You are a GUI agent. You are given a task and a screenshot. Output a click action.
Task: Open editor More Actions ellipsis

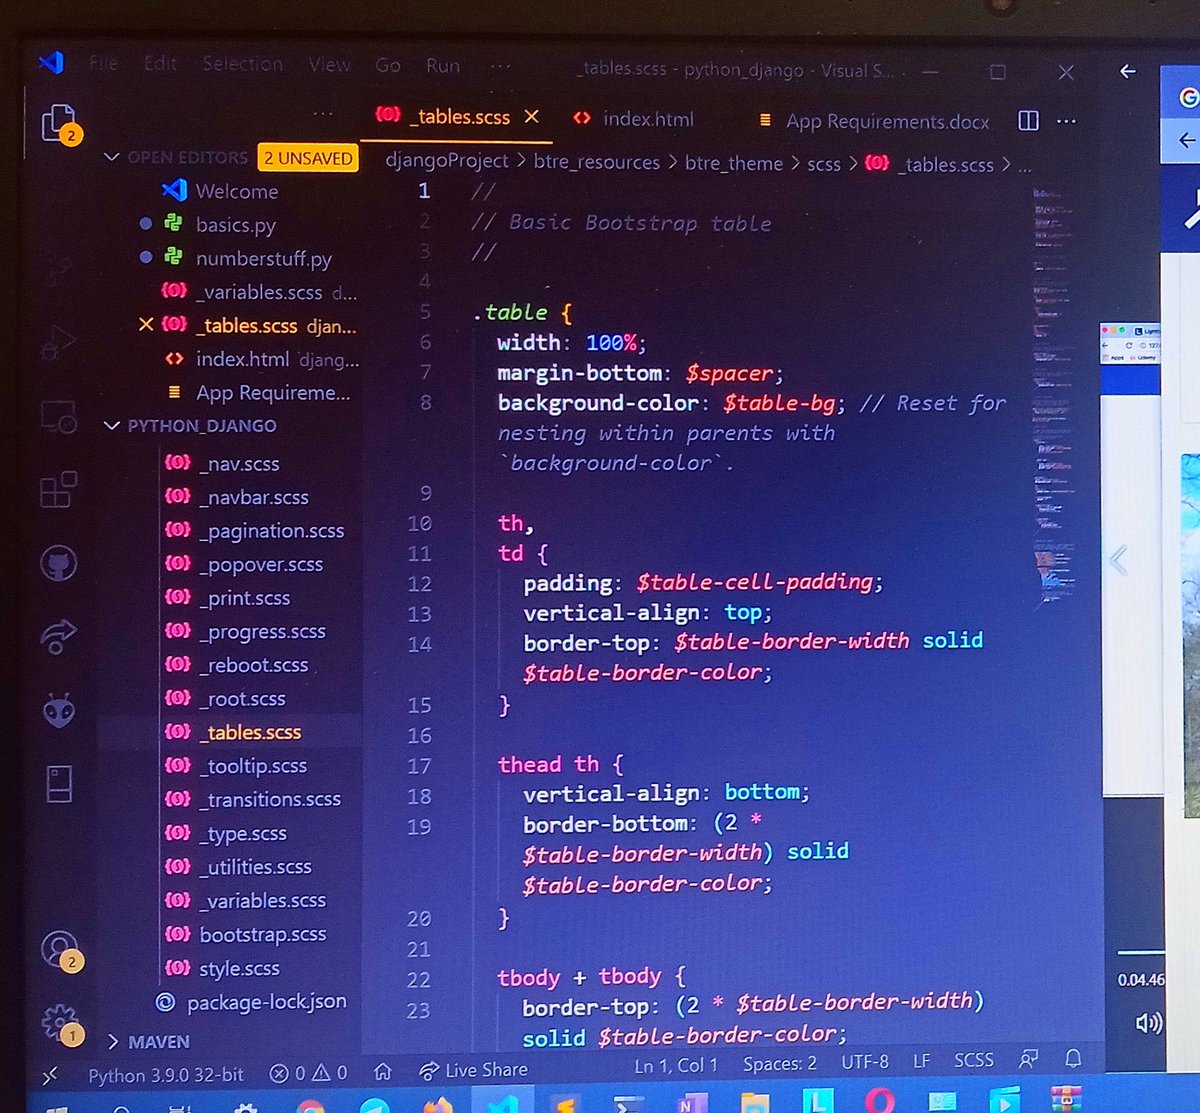[1066, 121]
